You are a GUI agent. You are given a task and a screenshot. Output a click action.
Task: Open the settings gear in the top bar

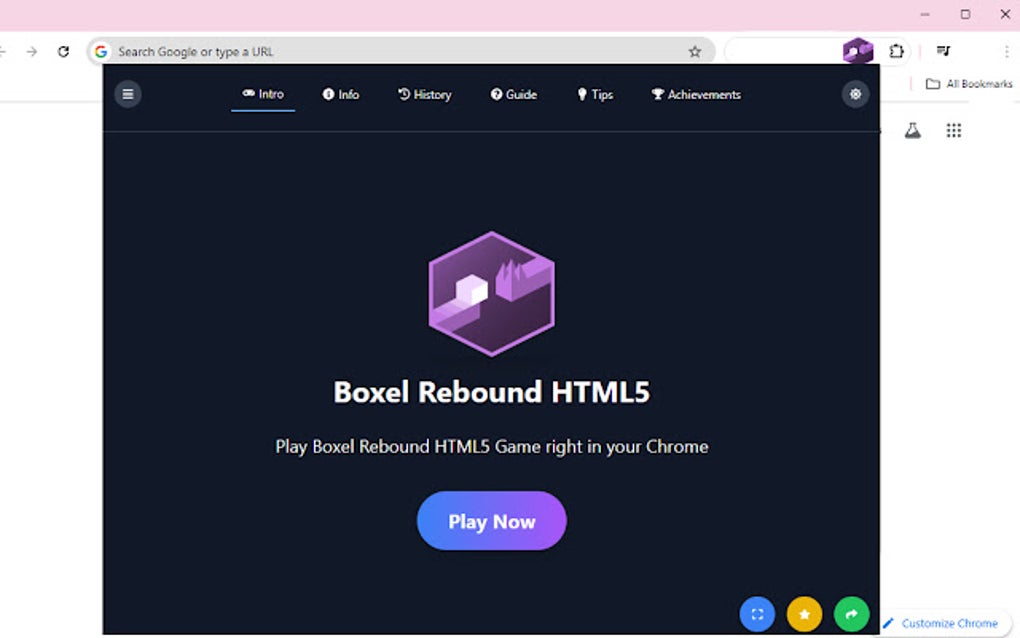(x=855, y=93)
